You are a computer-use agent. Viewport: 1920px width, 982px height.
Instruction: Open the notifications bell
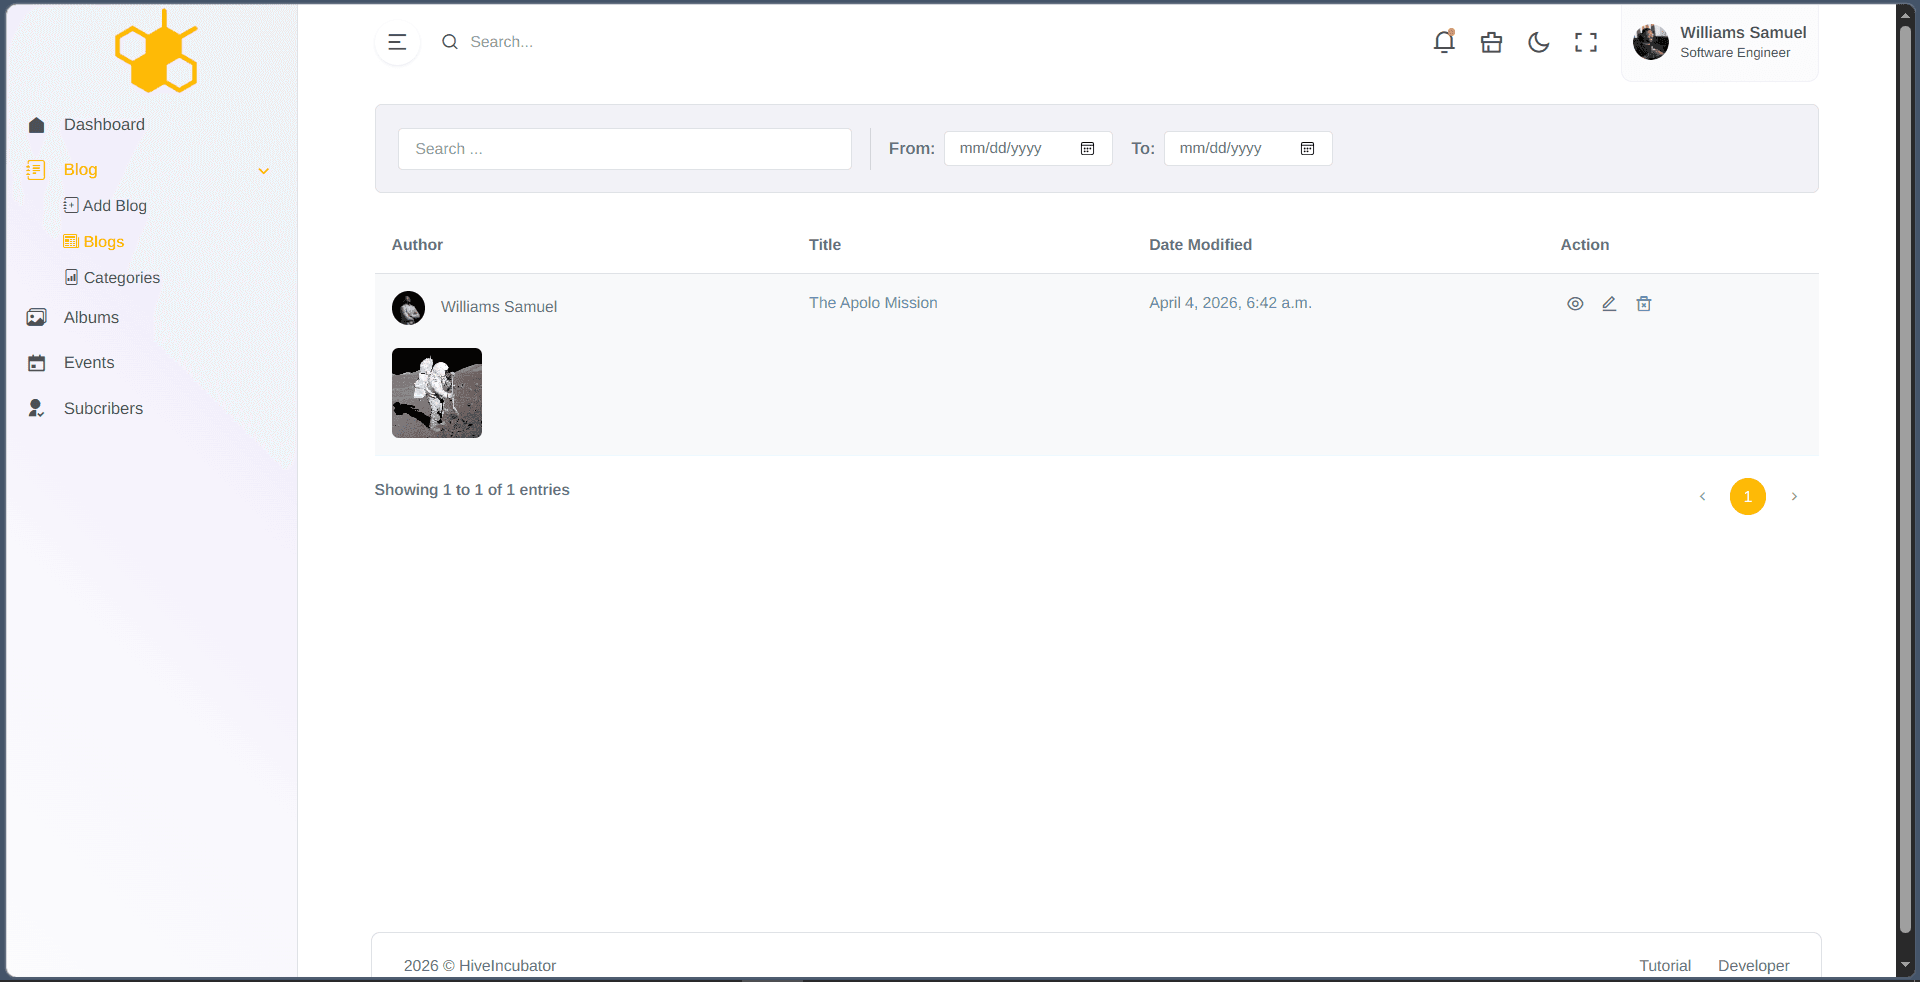coord(1444,42)
